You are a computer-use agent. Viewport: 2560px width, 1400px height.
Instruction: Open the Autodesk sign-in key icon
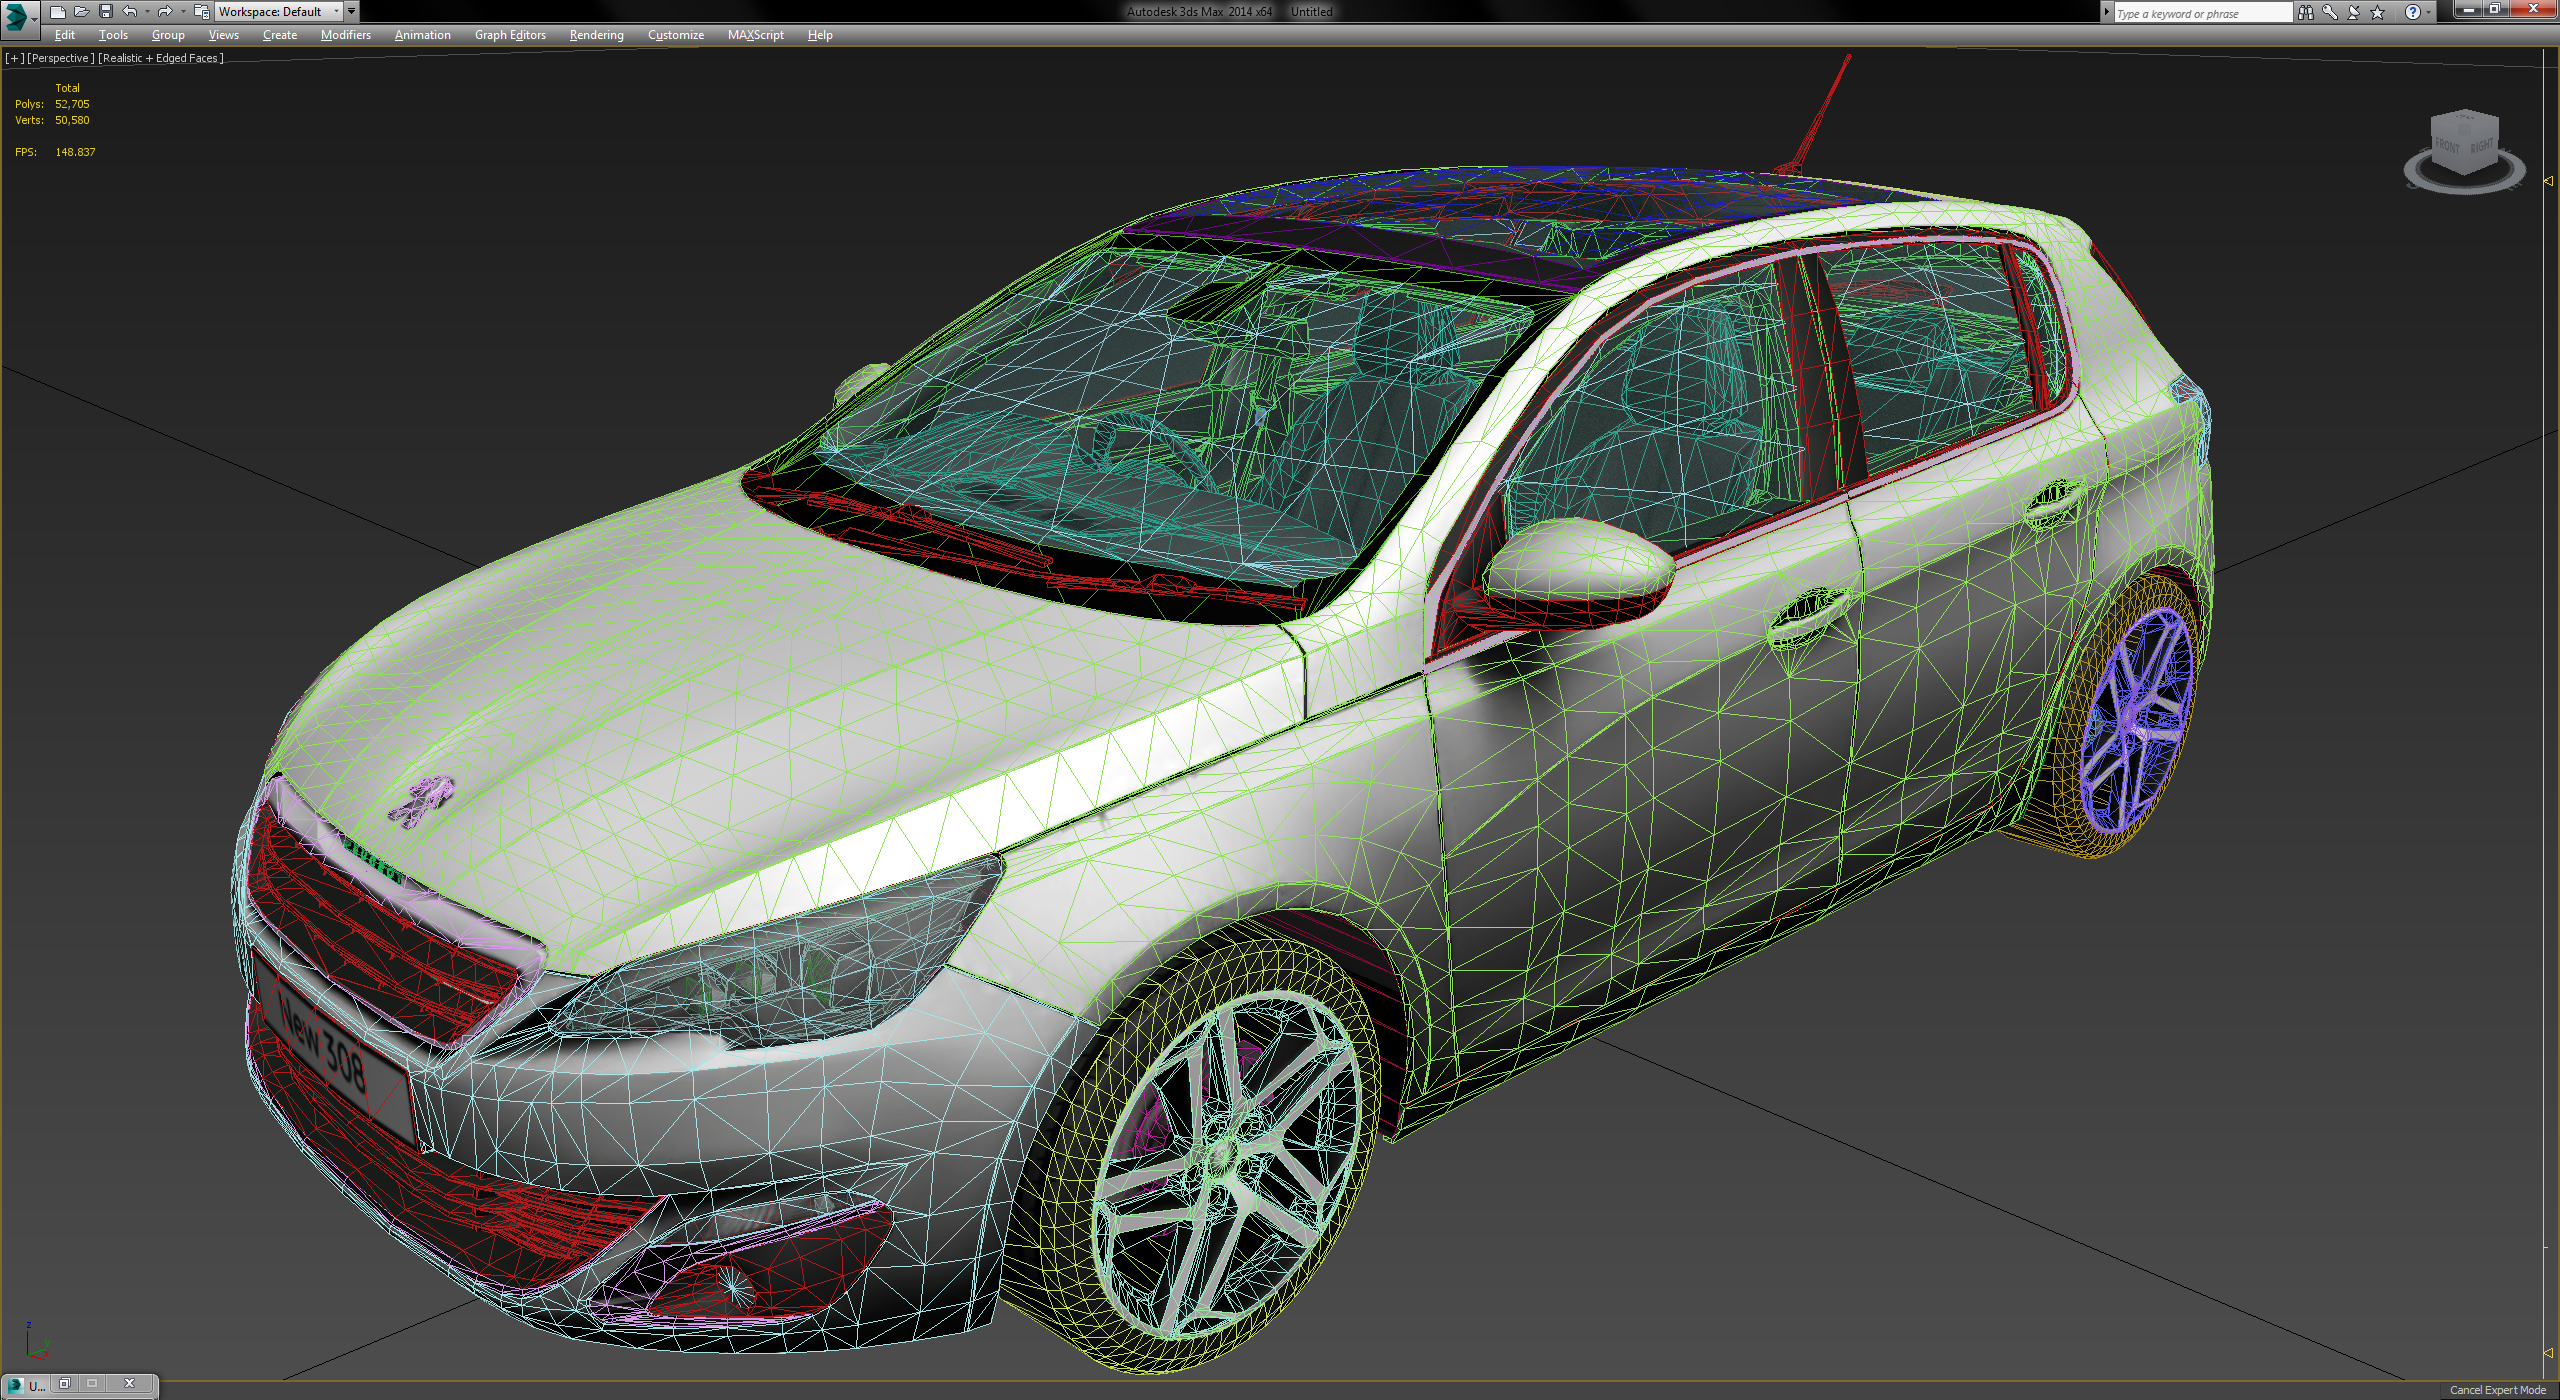point(2329,12)
